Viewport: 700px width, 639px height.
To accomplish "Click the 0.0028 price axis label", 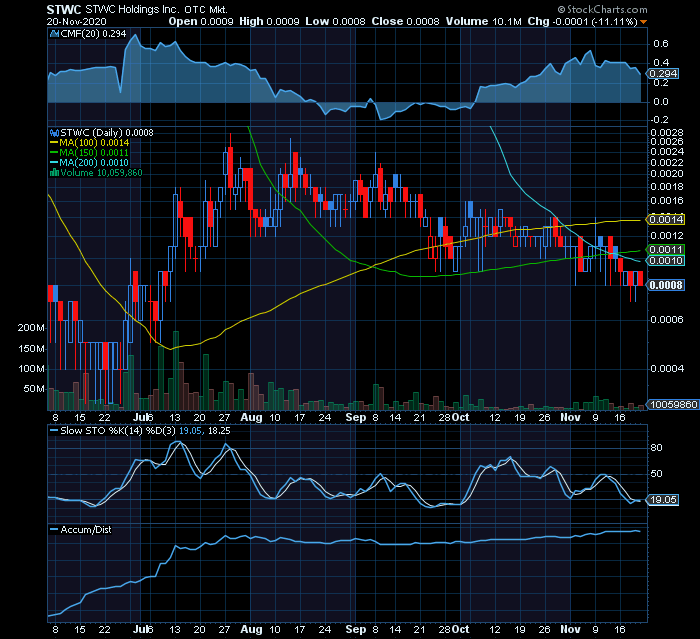I will [x=667, y=133].
